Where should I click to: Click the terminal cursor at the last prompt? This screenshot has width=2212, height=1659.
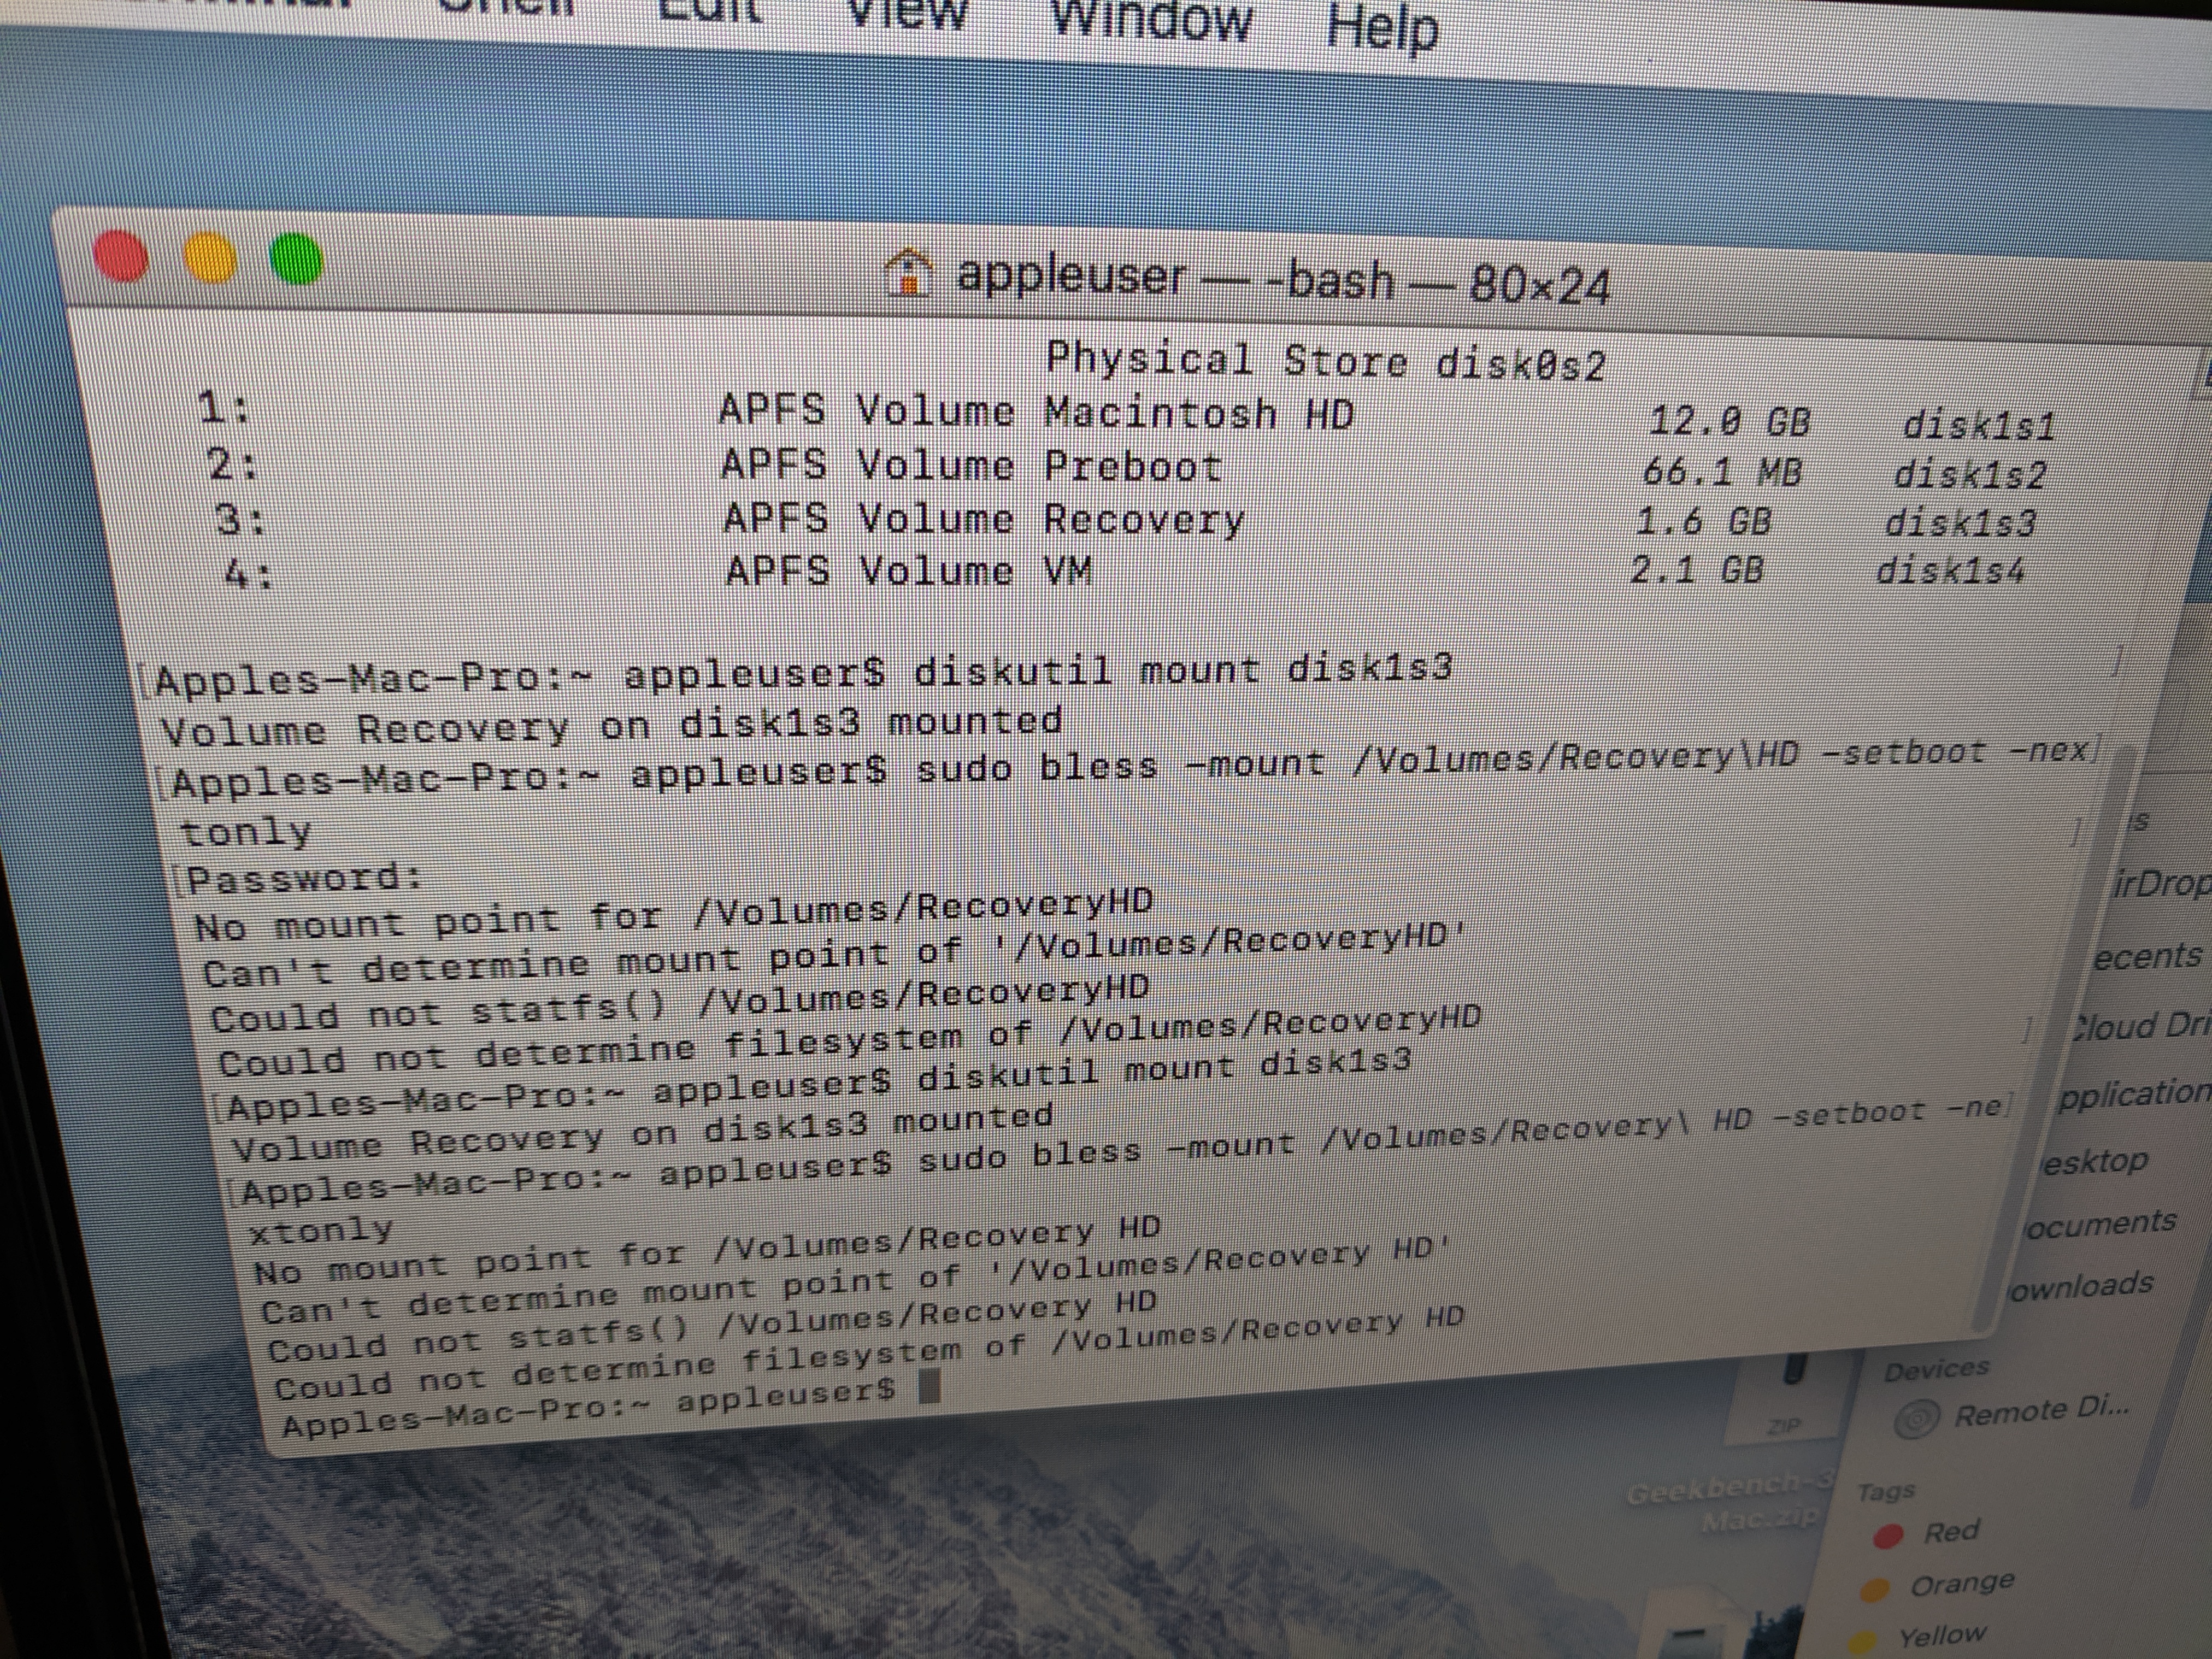click(x=929, y=1387)
